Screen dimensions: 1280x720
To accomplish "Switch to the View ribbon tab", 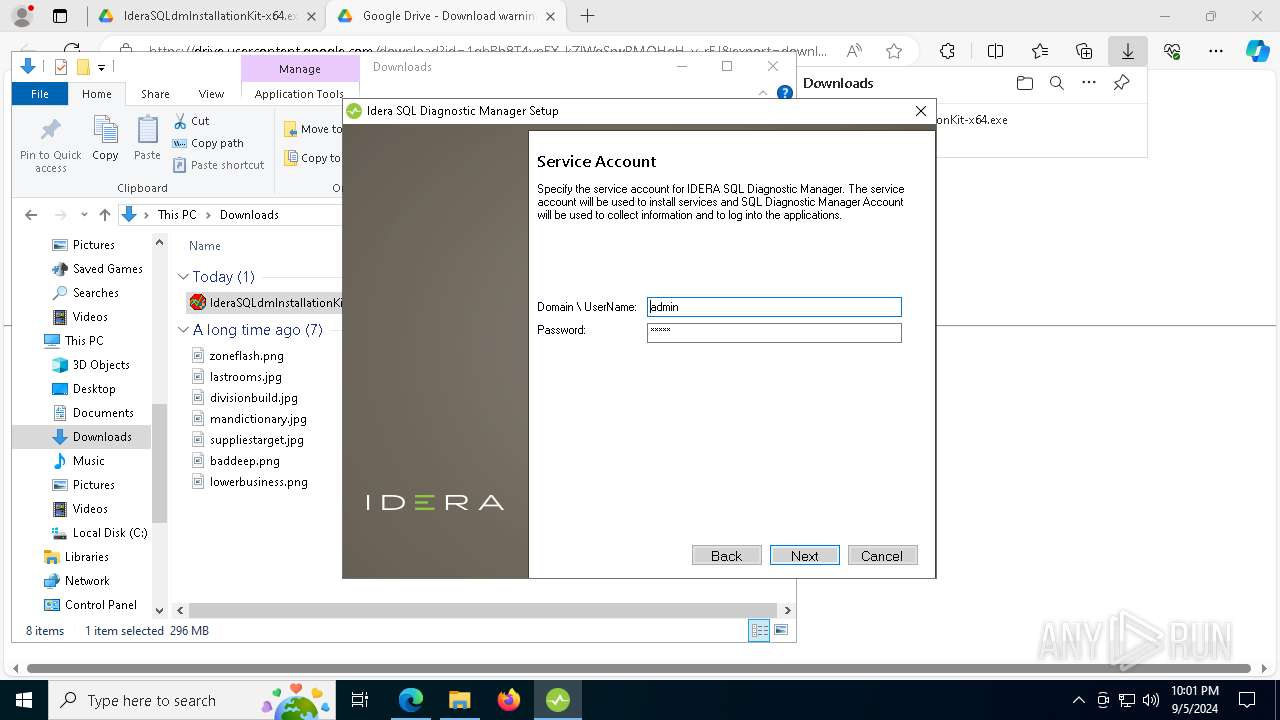I will point(211,94).
